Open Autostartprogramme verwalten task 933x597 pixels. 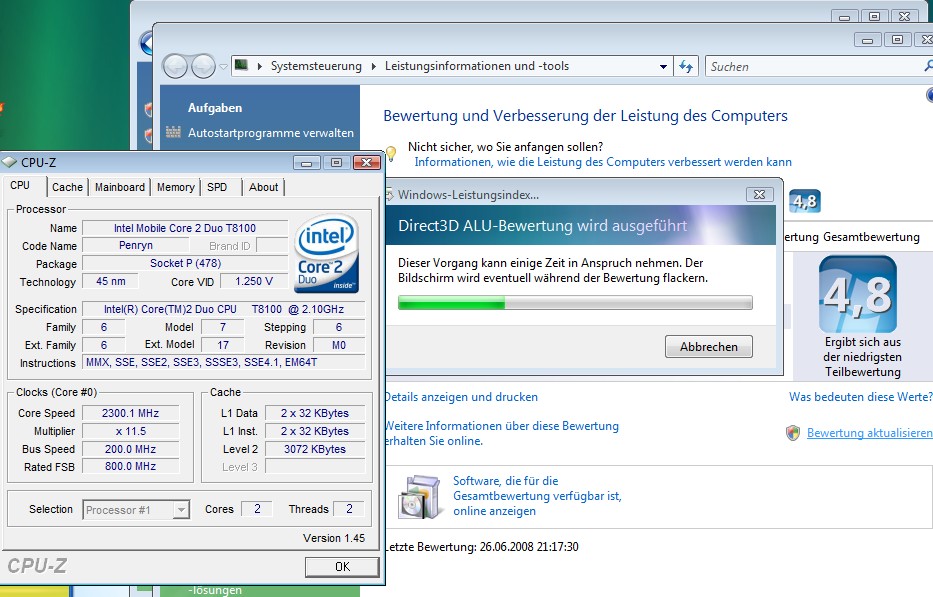(271, 133)
